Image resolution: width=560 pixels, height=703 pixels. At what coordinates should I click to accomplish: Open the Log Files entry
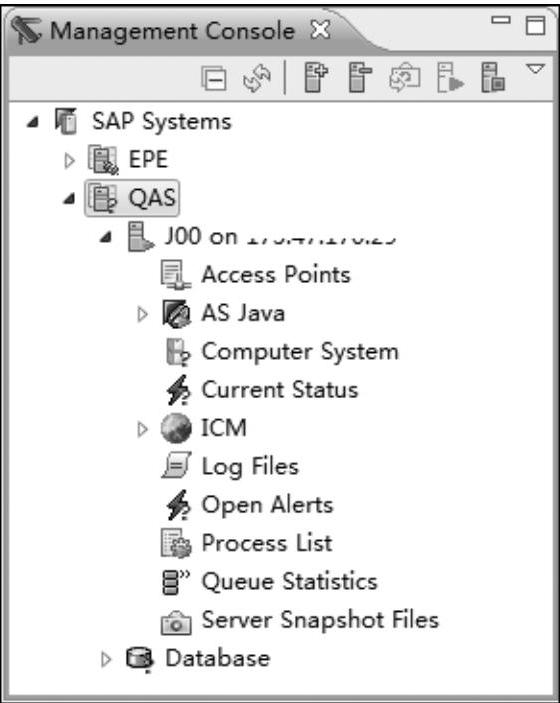point(250,467)
